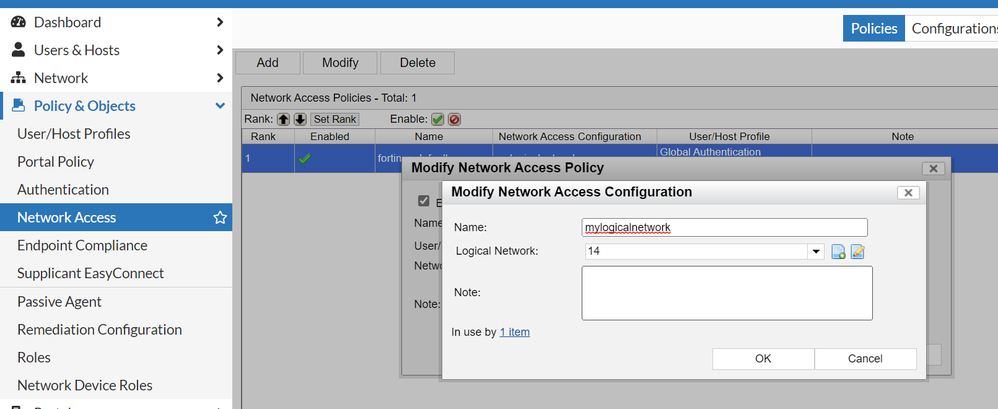The height and width of the screenshot is (409, 998).
Task: Toggle the checkbox in Modify Network Access Policy
Action: (423, 201)
